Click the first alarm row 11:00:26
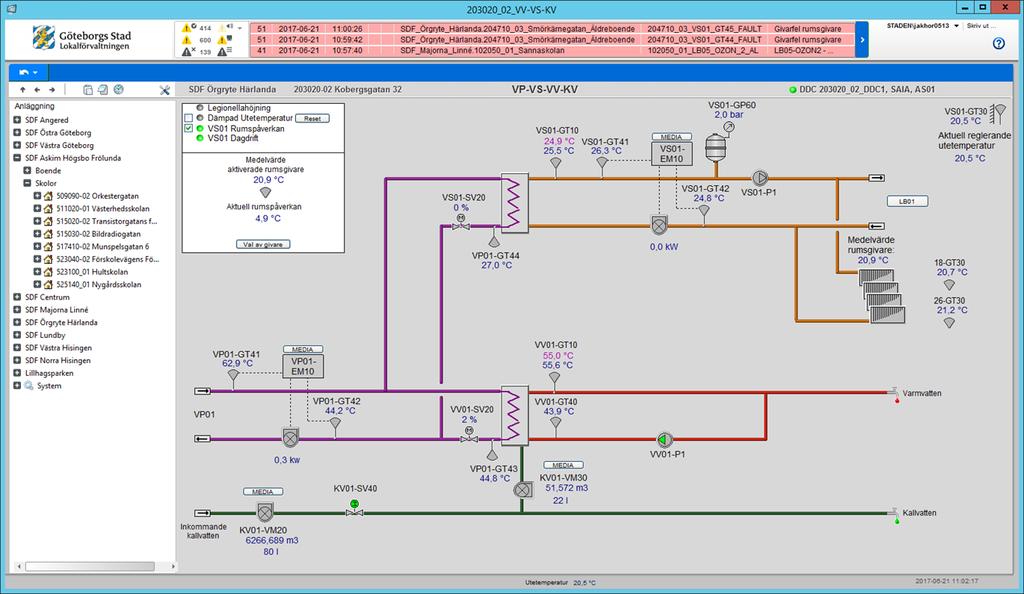1024x594 pixels. [x=552, y=29]
